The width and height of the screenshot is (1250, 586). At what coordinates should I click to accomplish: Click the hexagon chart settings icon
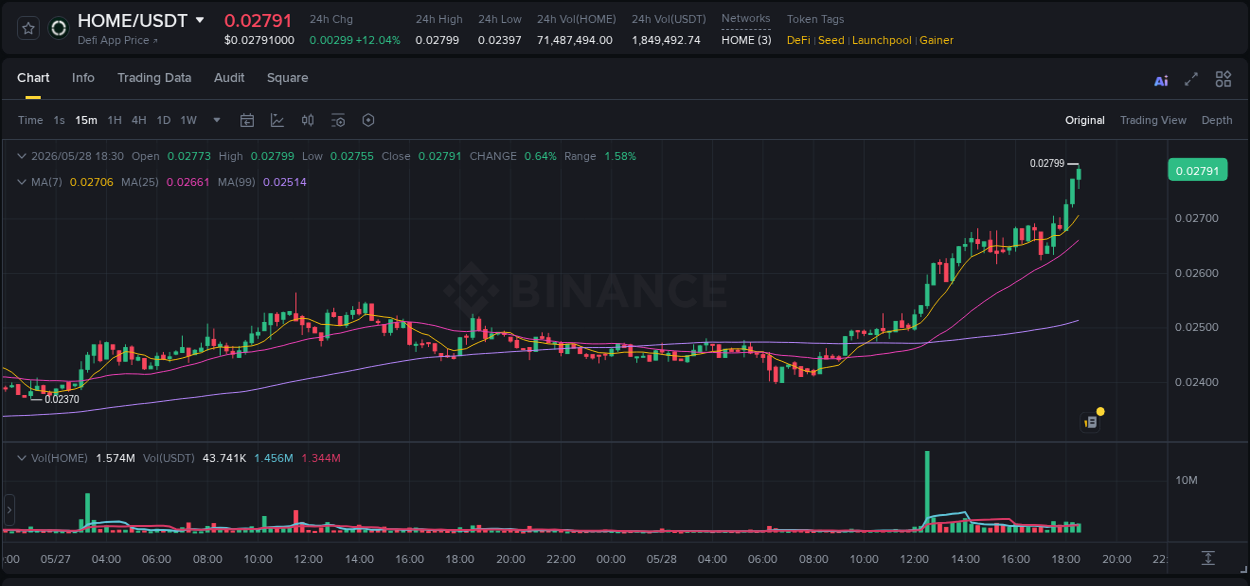click(x=368, y=120)
